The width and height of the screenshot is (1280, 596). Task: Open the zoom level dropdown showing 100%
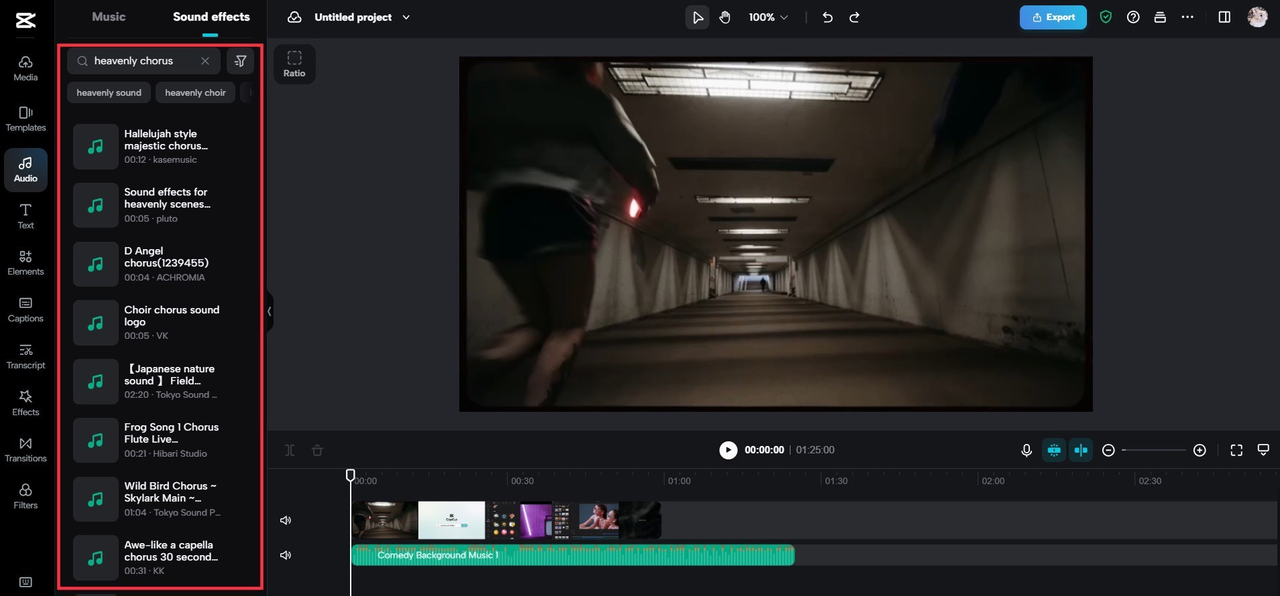pyautogui.click(x=767, y=17)
